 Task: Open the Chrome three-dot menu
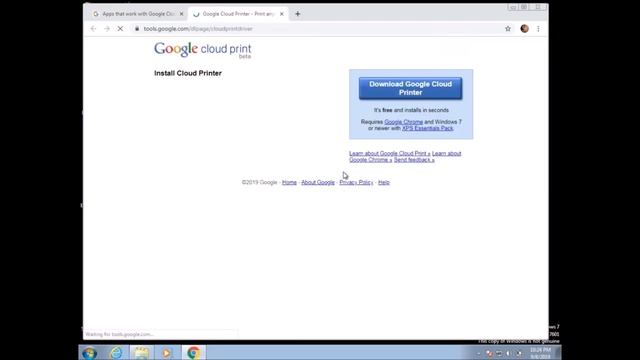(x=538, y=29)
